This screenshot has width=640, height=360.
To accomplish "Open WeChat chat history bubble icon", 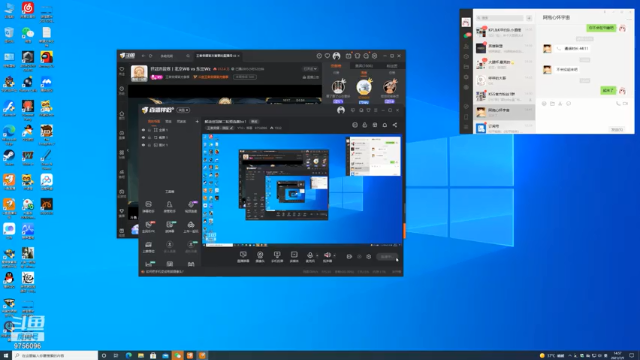I will (568, 104).
